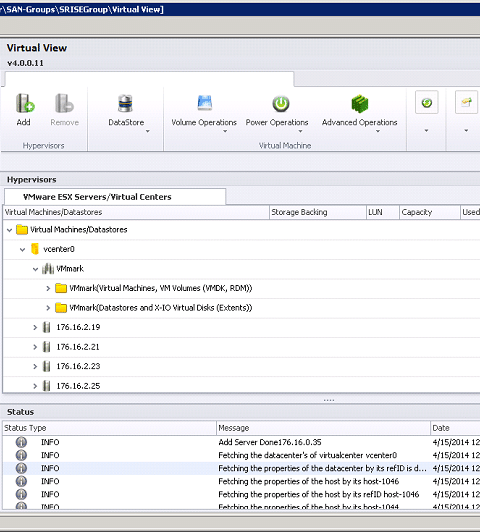The image size is (480, 532).
Task: Open the Advanced Operations dropdown arrow
Action: [378, 131]
